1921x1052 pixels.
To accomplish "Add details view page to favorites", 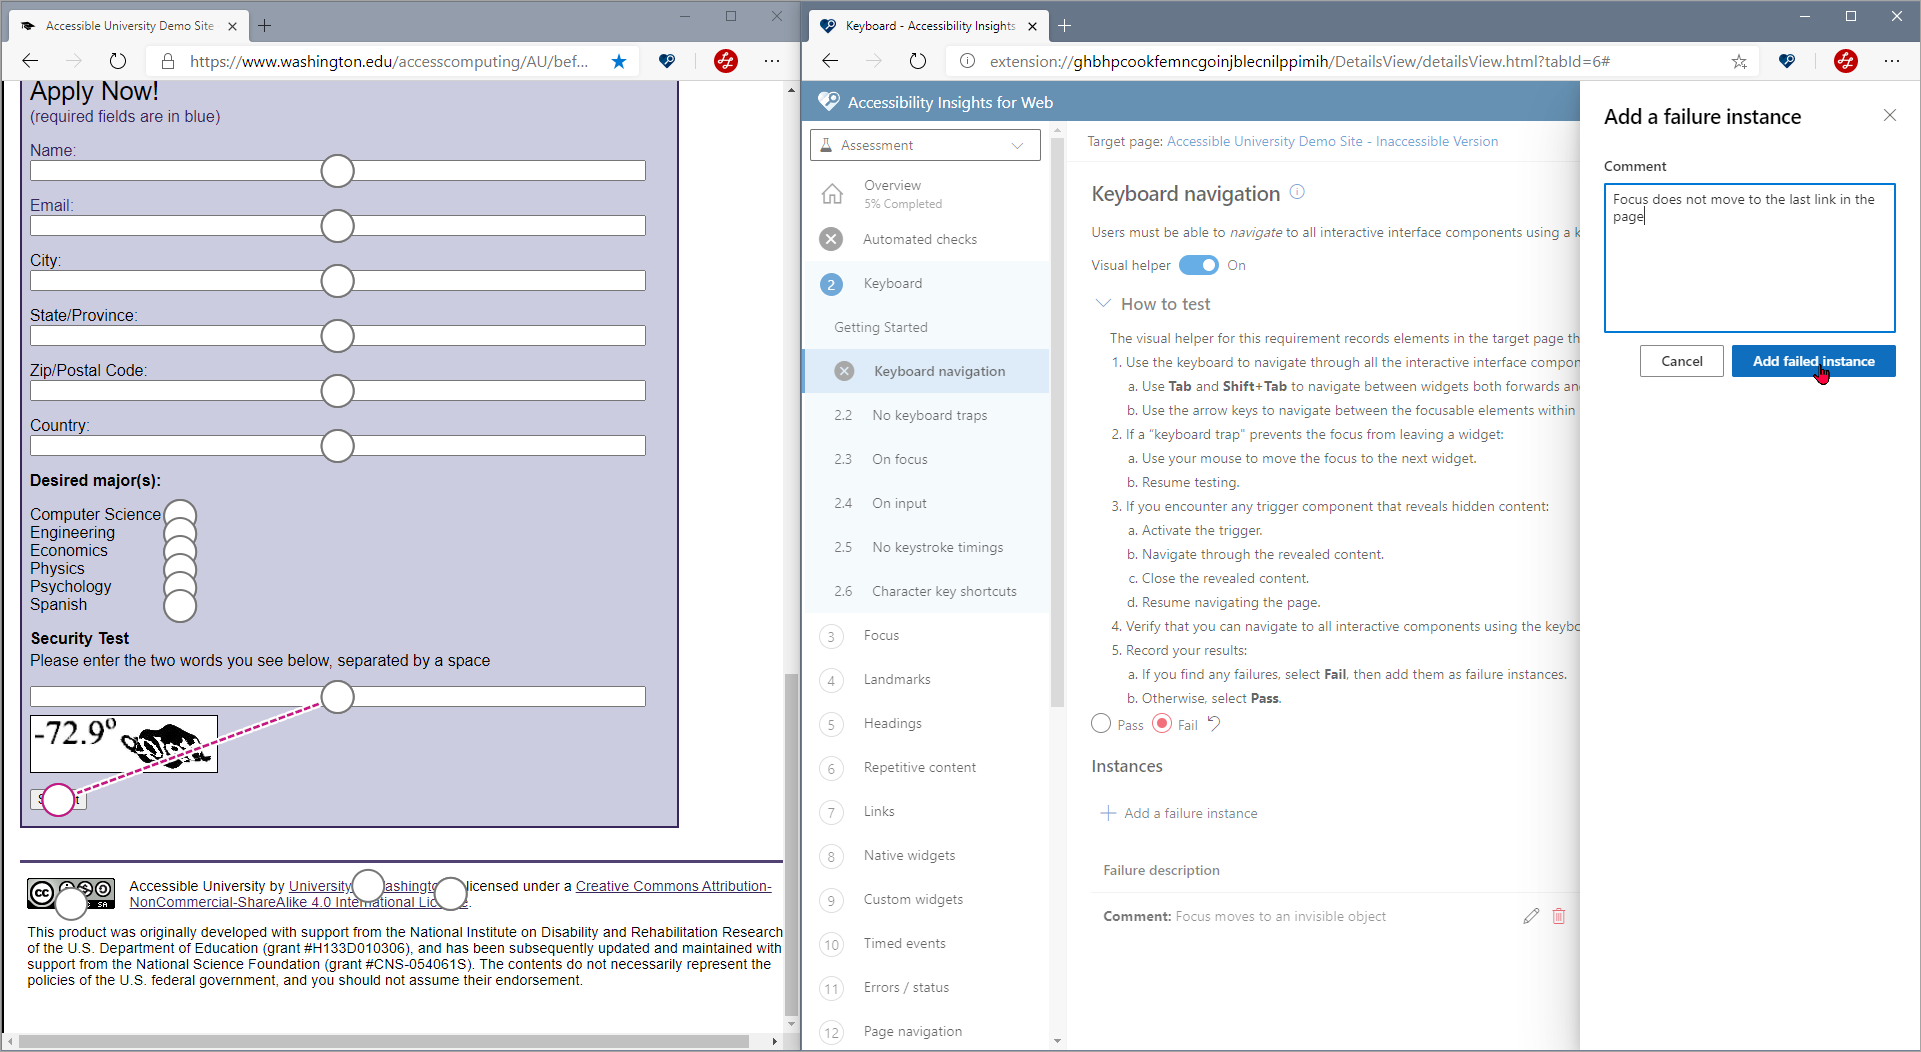I will tap(1739, 61).
